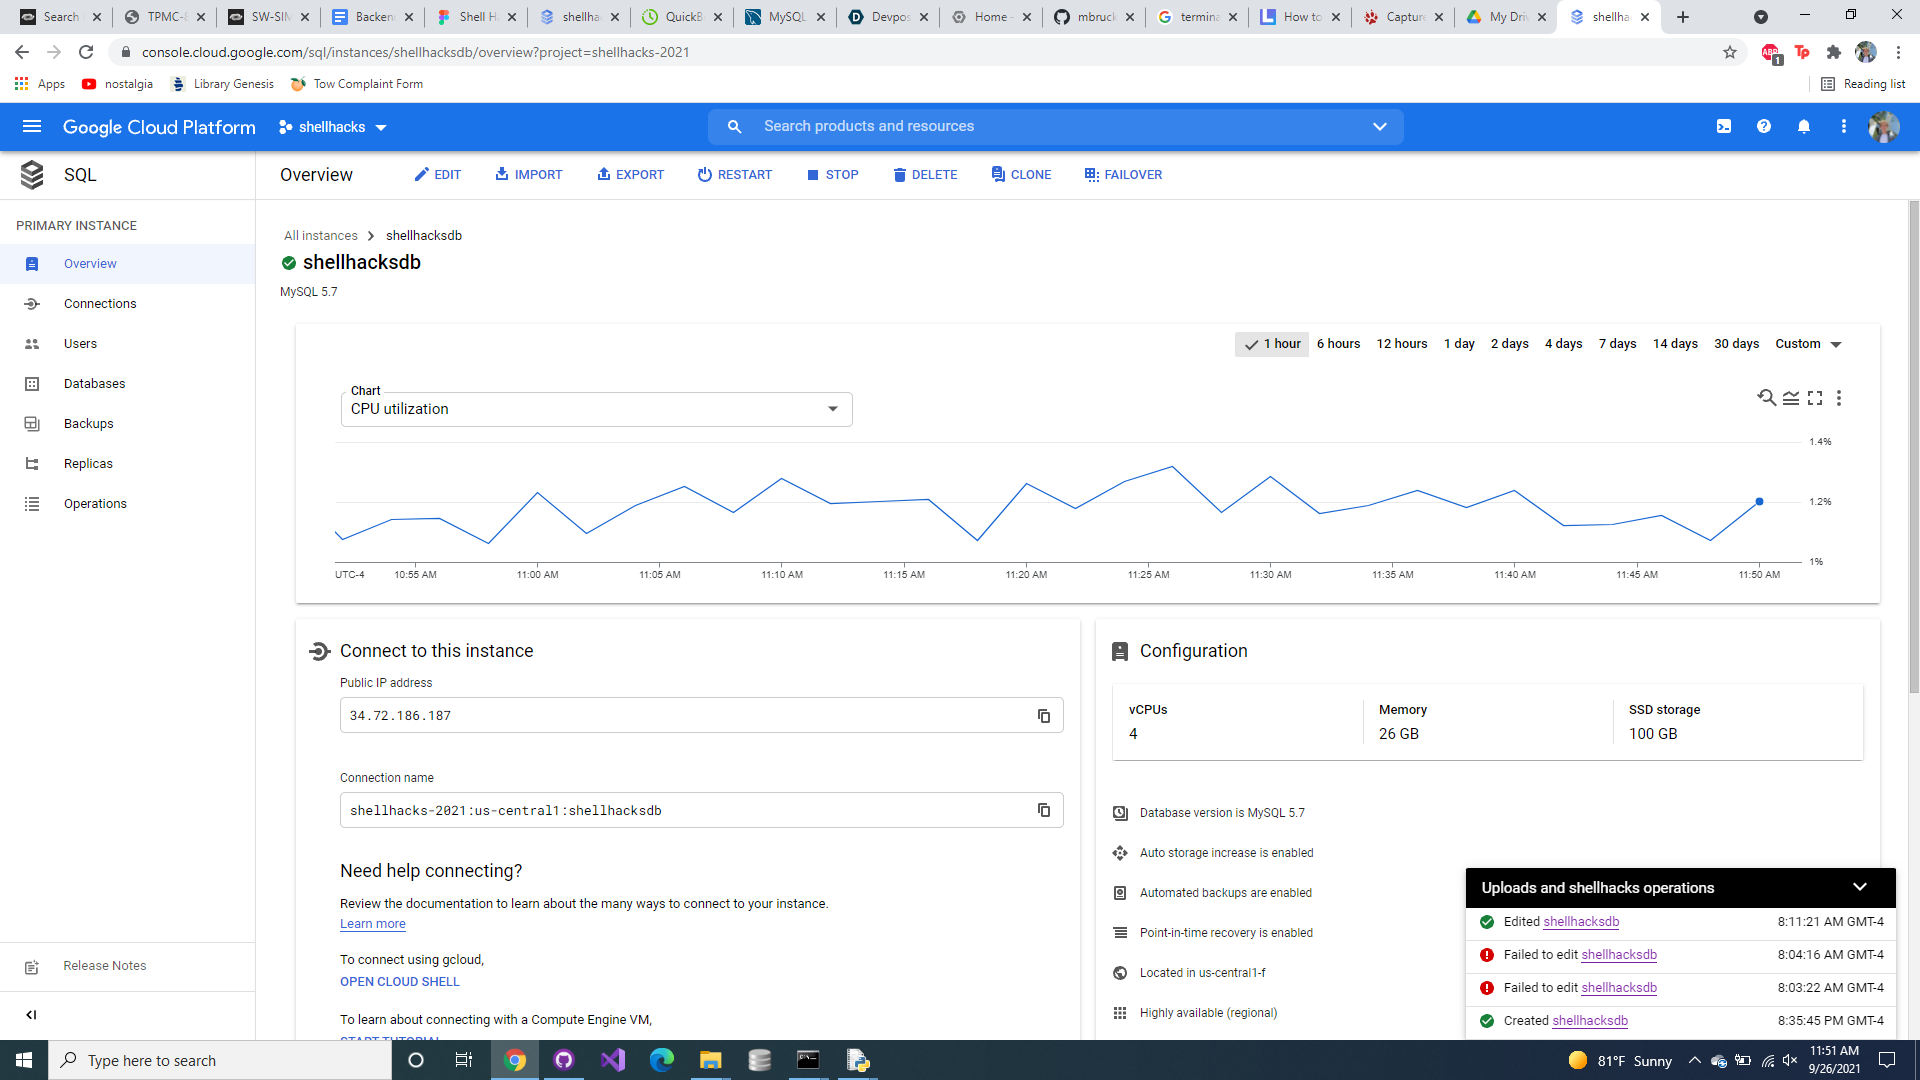The height and width of the screenshot is (1080, 1920).
Task: Switch chart range to 1 day
Action: pos(1459,344)
